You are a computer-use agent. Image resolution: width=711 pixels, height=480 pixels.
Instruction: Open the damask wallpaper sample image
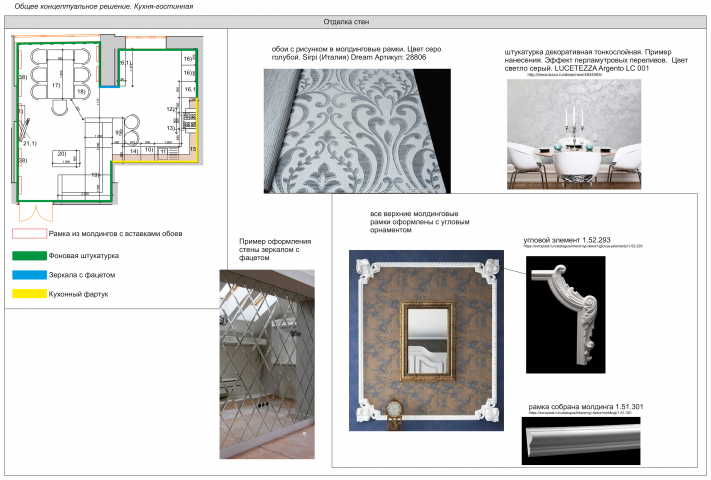(x=357, y=131)
